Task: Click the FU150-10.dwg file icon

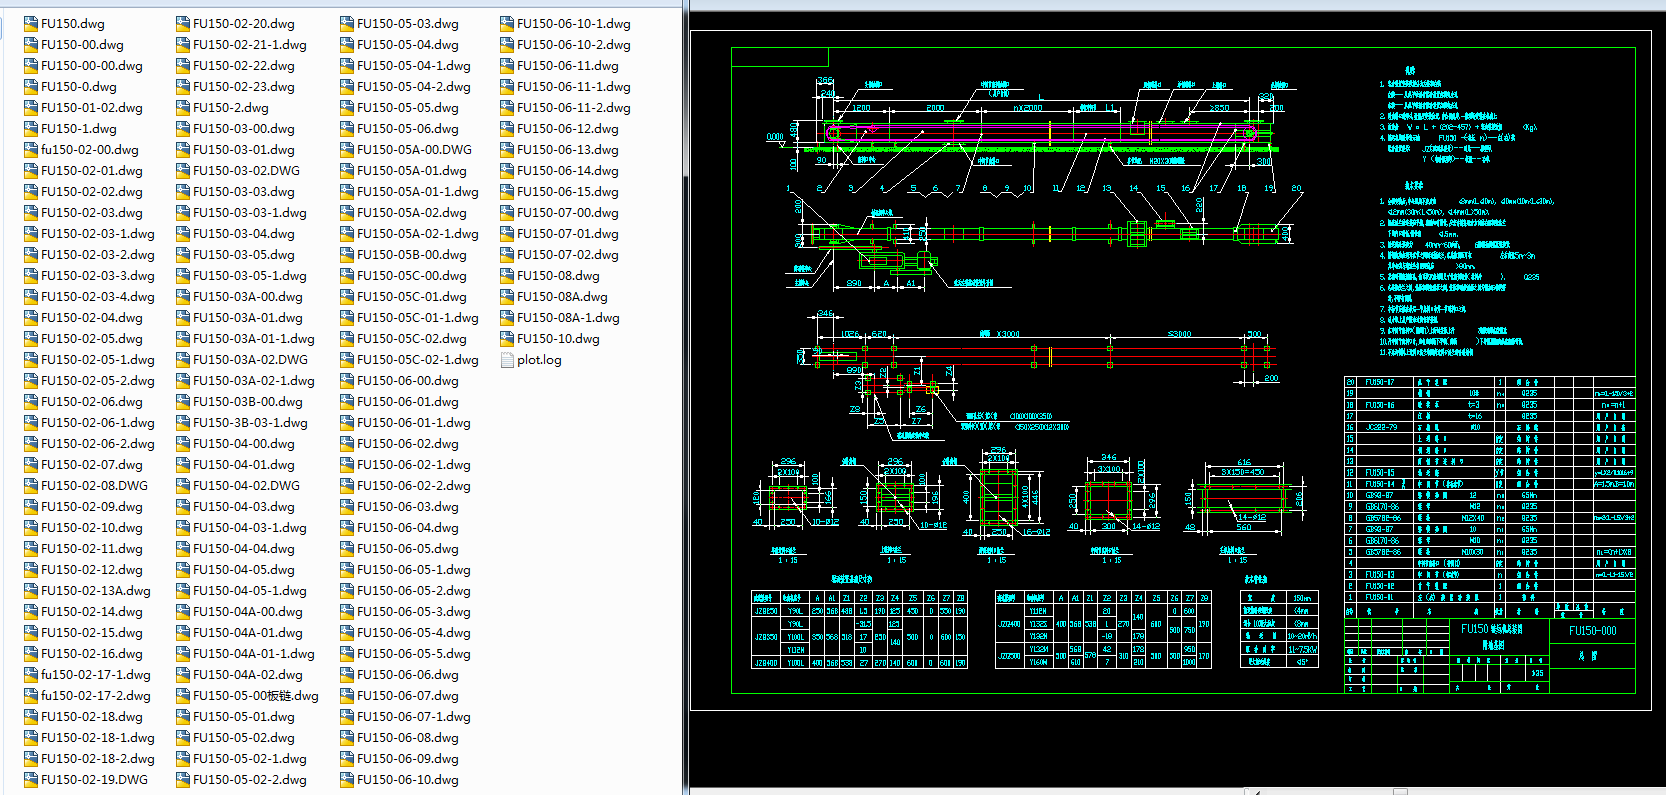Action: (507, 339)
